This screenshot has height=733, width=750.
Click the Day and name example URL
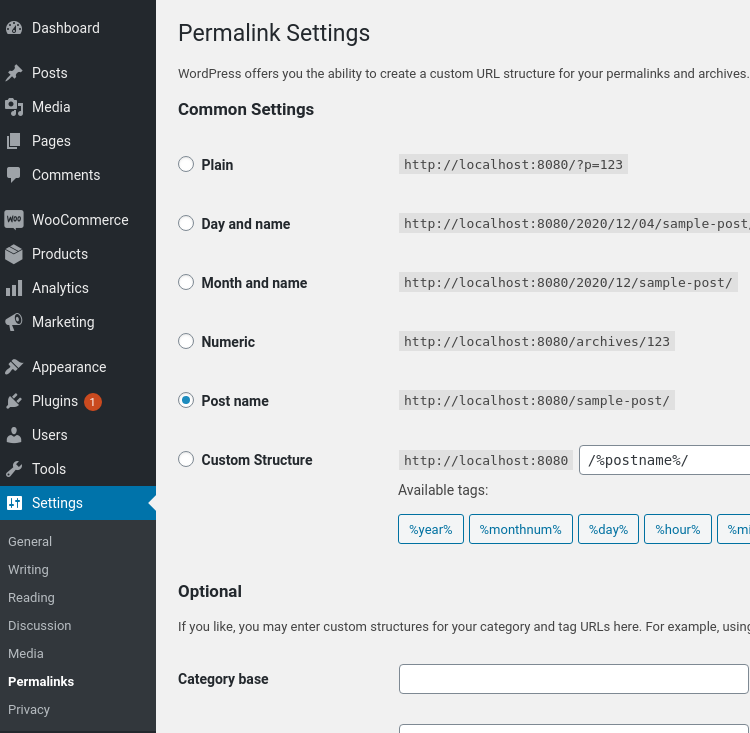click(574, 223)
